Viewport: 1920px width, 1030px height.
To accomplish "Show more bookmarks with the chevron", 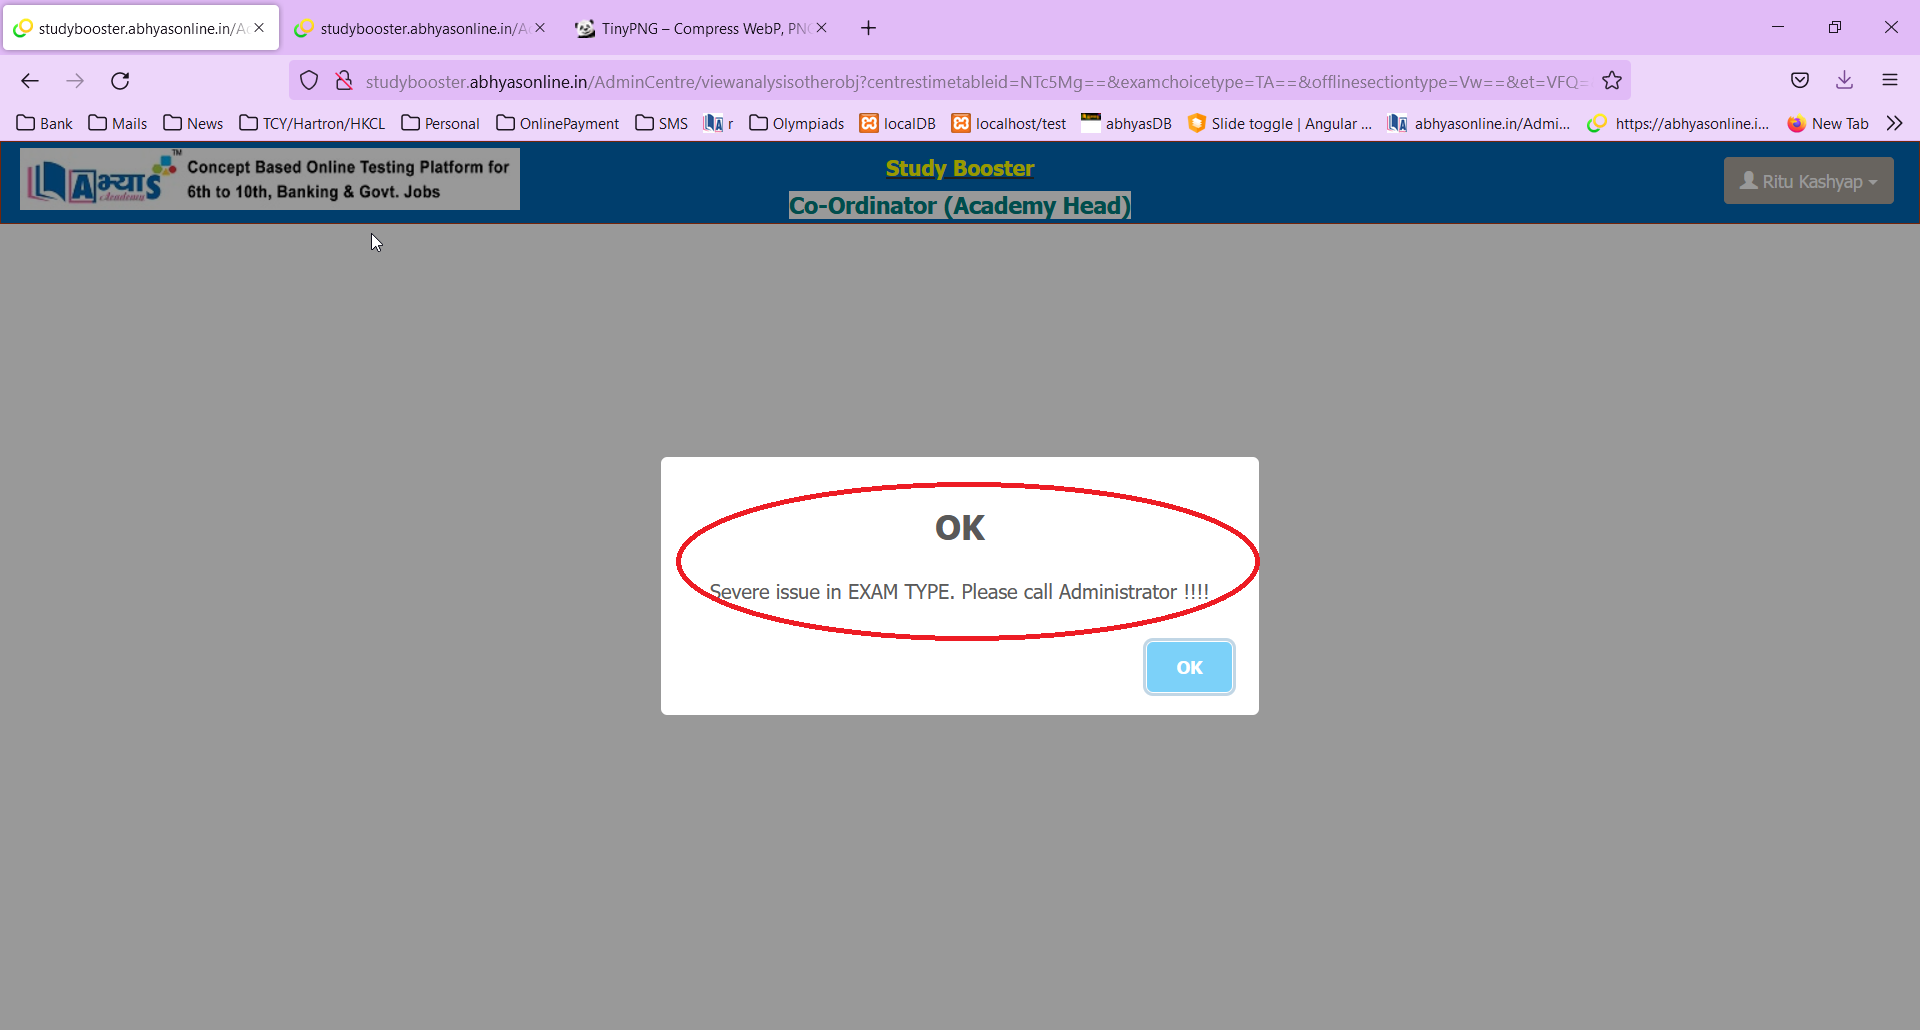I will 1894,123.
